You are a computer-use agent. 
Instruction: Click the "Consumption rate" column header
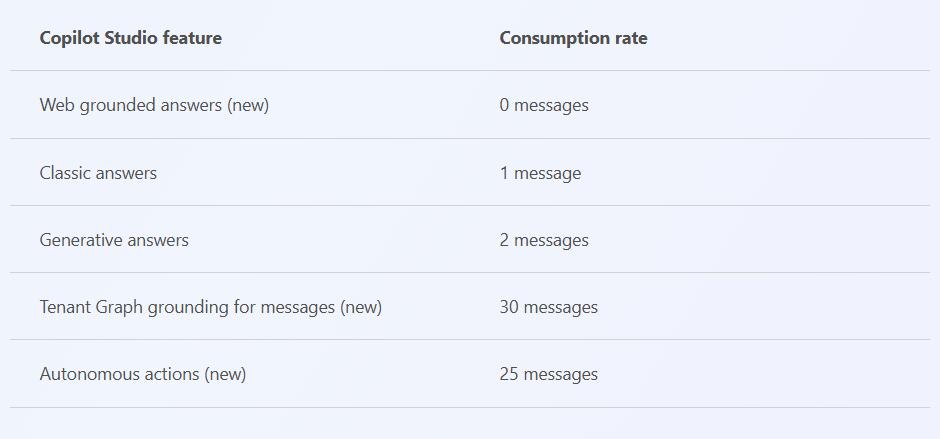(x=573, y=38)
